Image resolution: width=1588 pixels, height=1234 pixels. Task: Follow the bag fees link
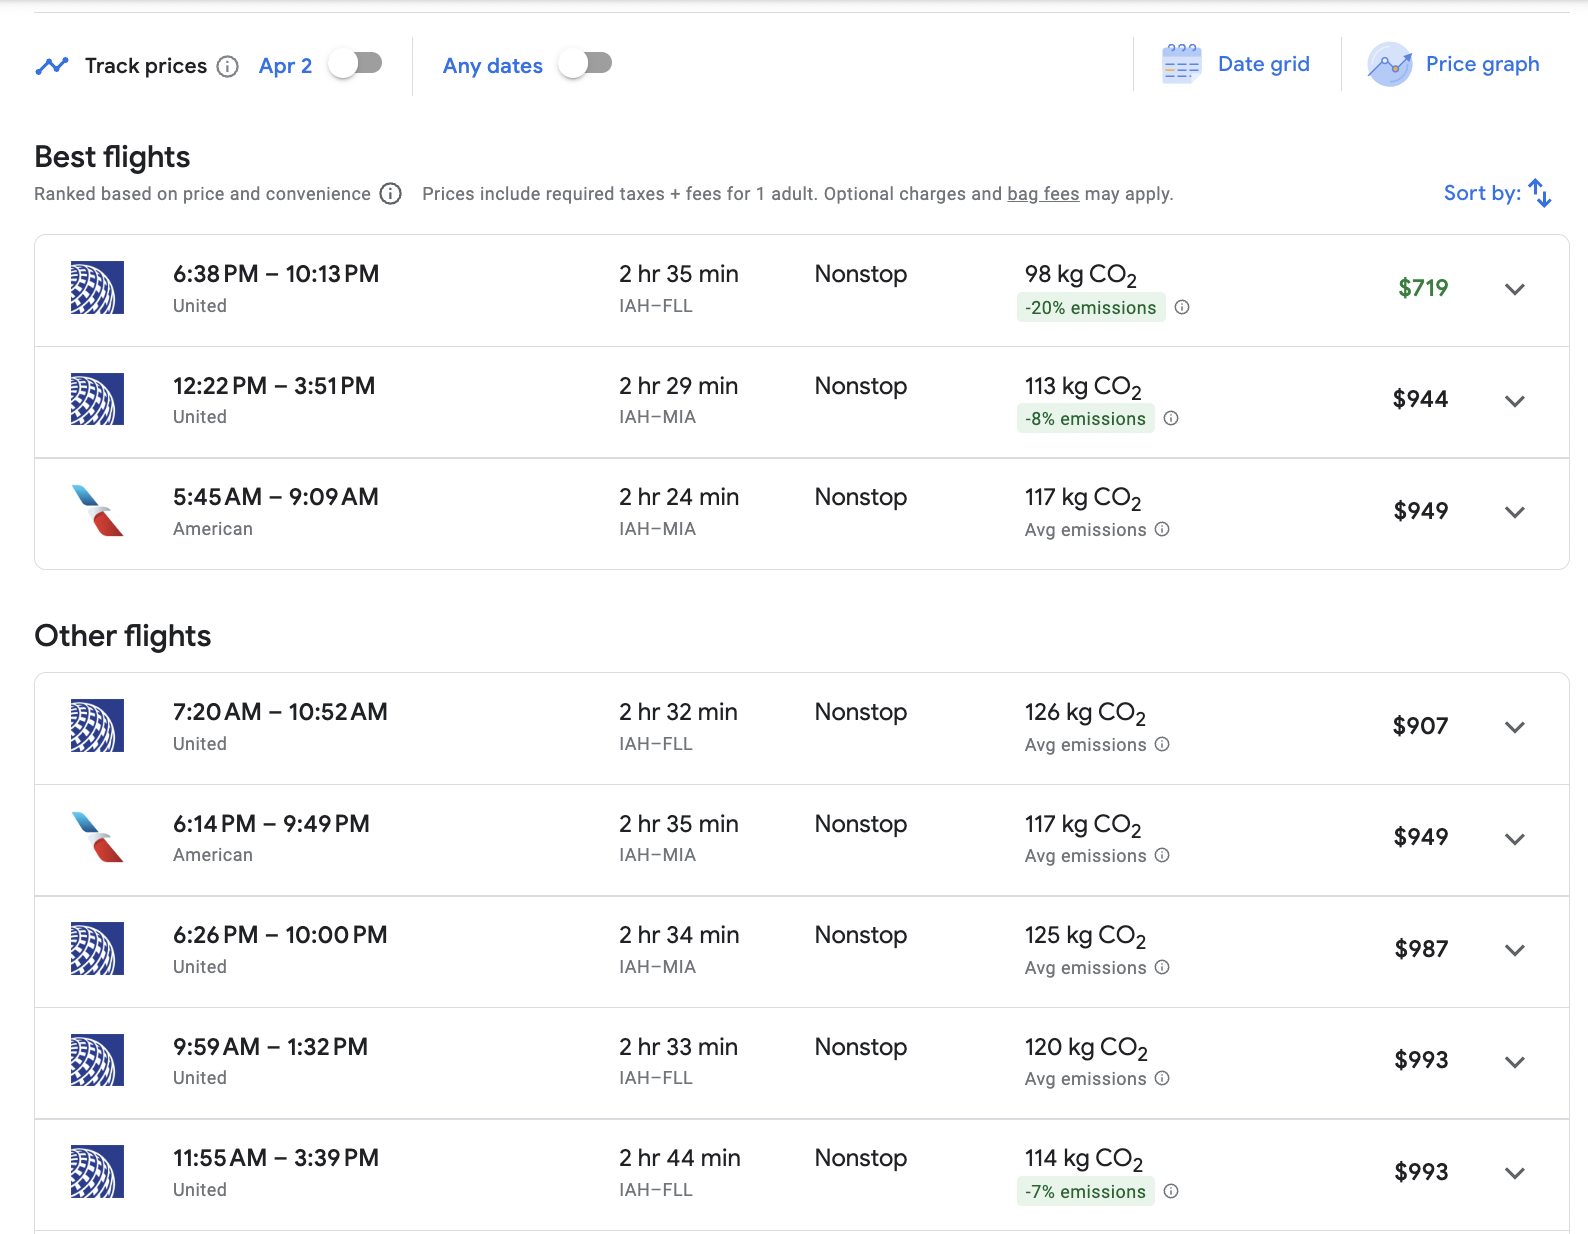[x=1043, y=194]
